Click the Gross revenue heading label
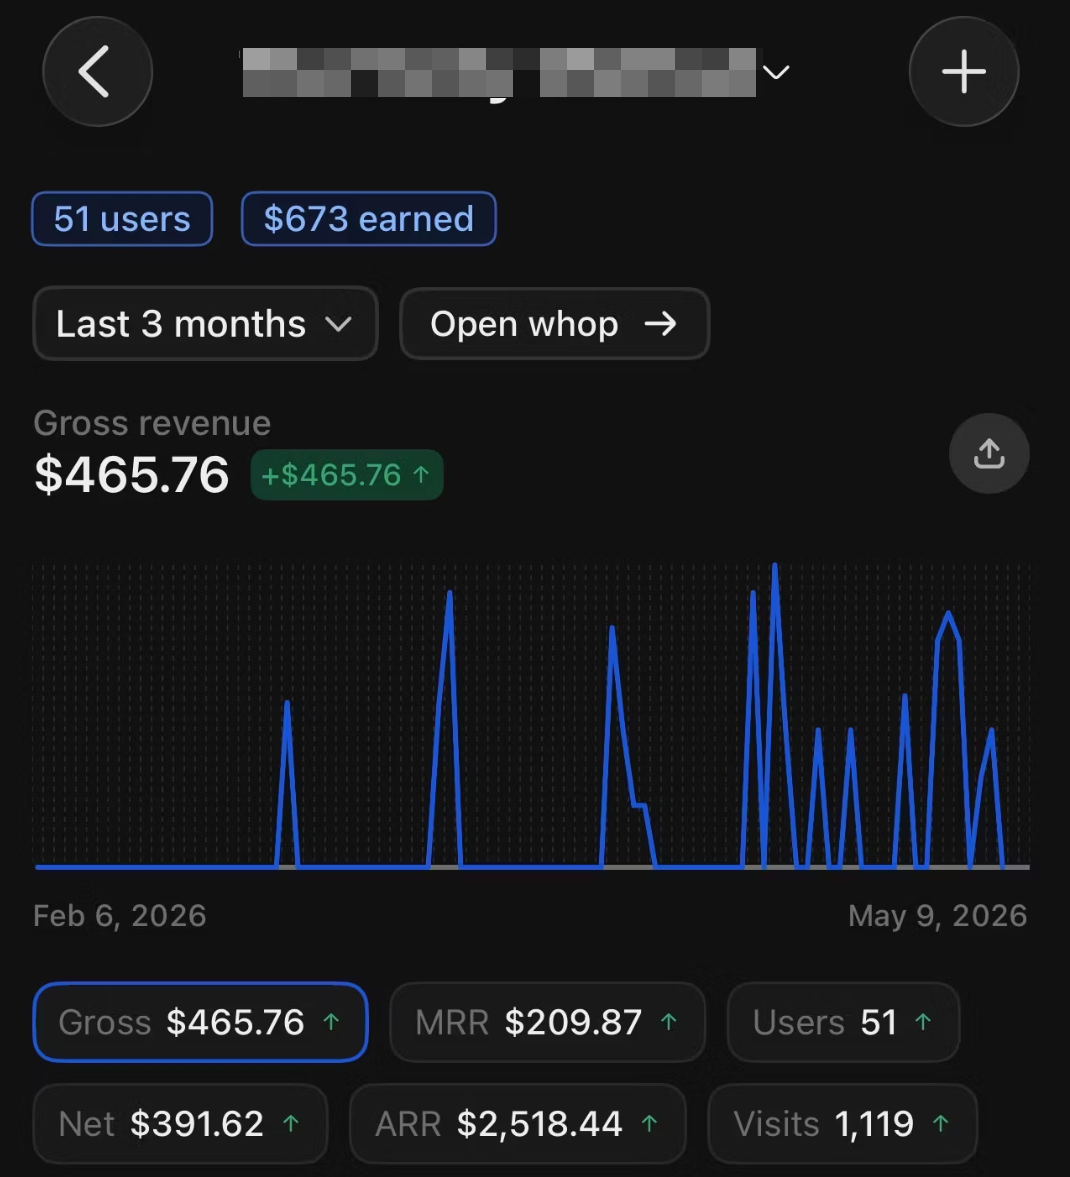Image resolution: width=1070 pixels, height=1177 pixels. tap(152, 423)
